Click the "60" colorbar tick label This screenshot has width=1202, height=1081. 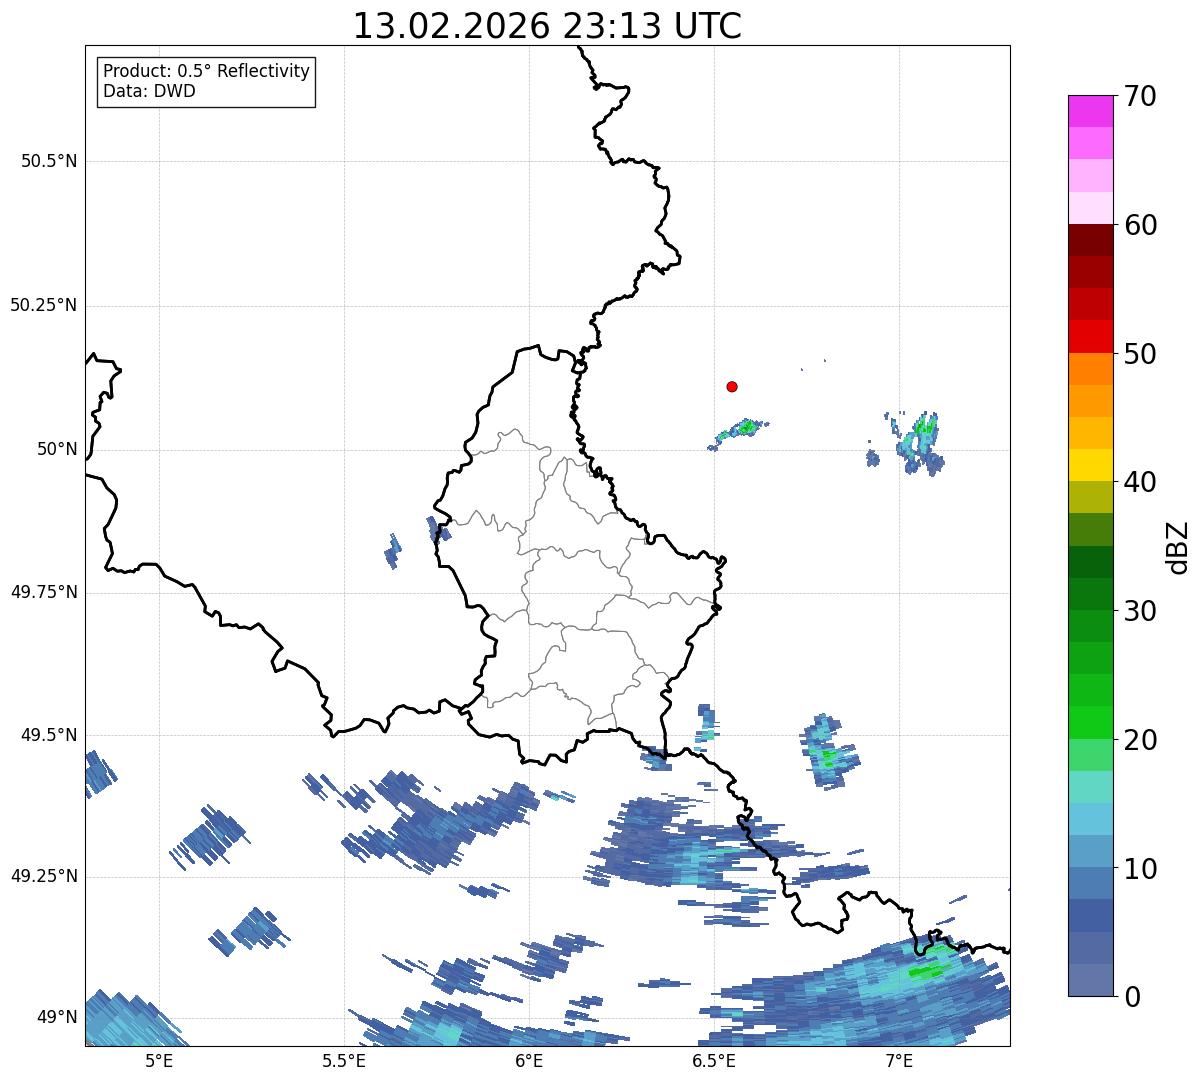1141,225
